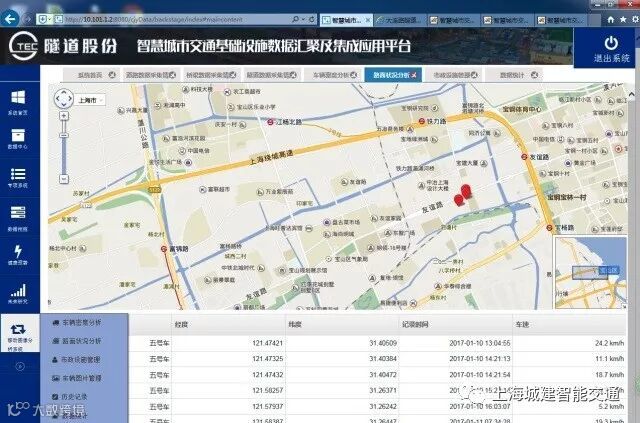
Task: Open the lightning-bolt warning sidebar icon
Action: pyautogui.click(x=18, y=251)
